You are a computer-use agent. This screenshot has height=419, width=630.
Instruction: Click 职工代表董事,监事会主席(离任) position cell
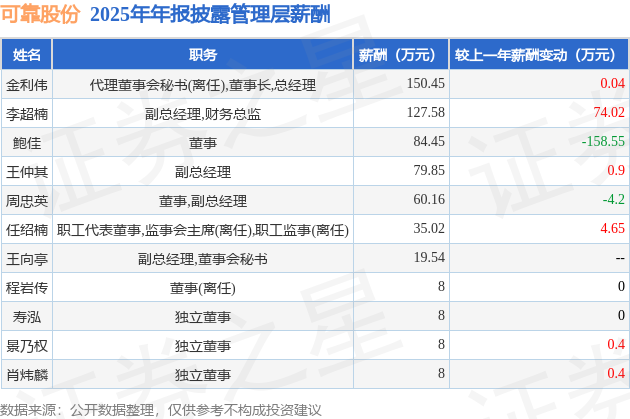203,230
